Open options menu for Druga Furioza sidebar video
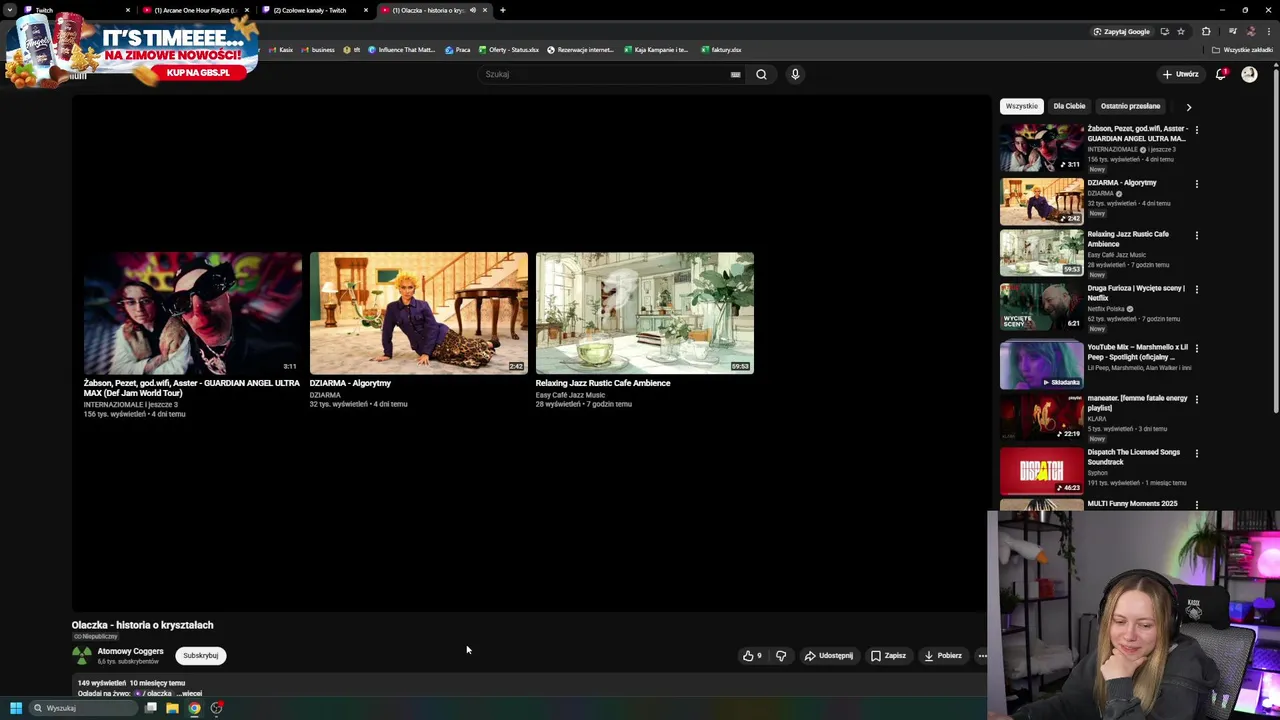This screenshot has width=1280, height=720. [1196, 290]
